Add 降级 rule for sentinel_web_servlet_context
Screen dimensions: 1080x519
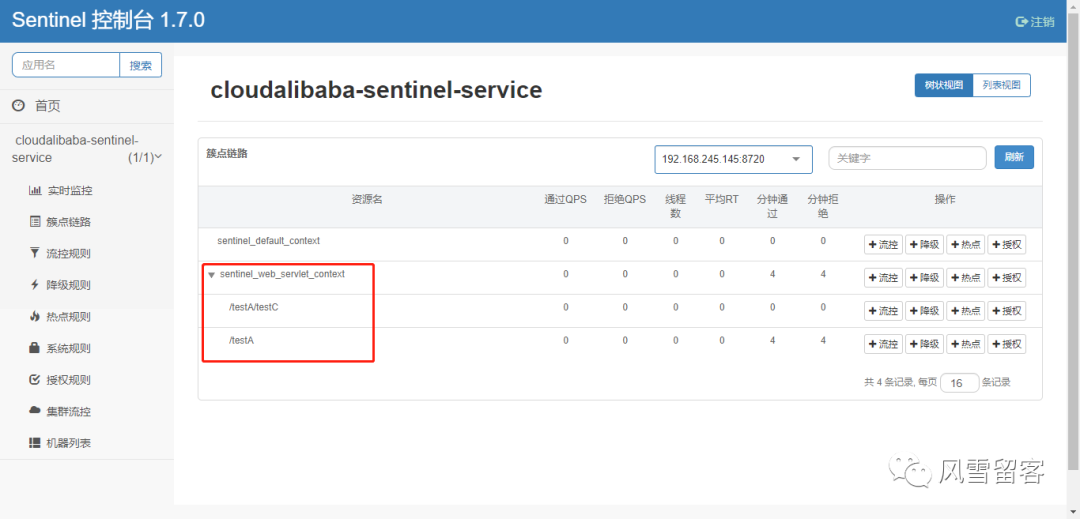[x=924, y=278]
